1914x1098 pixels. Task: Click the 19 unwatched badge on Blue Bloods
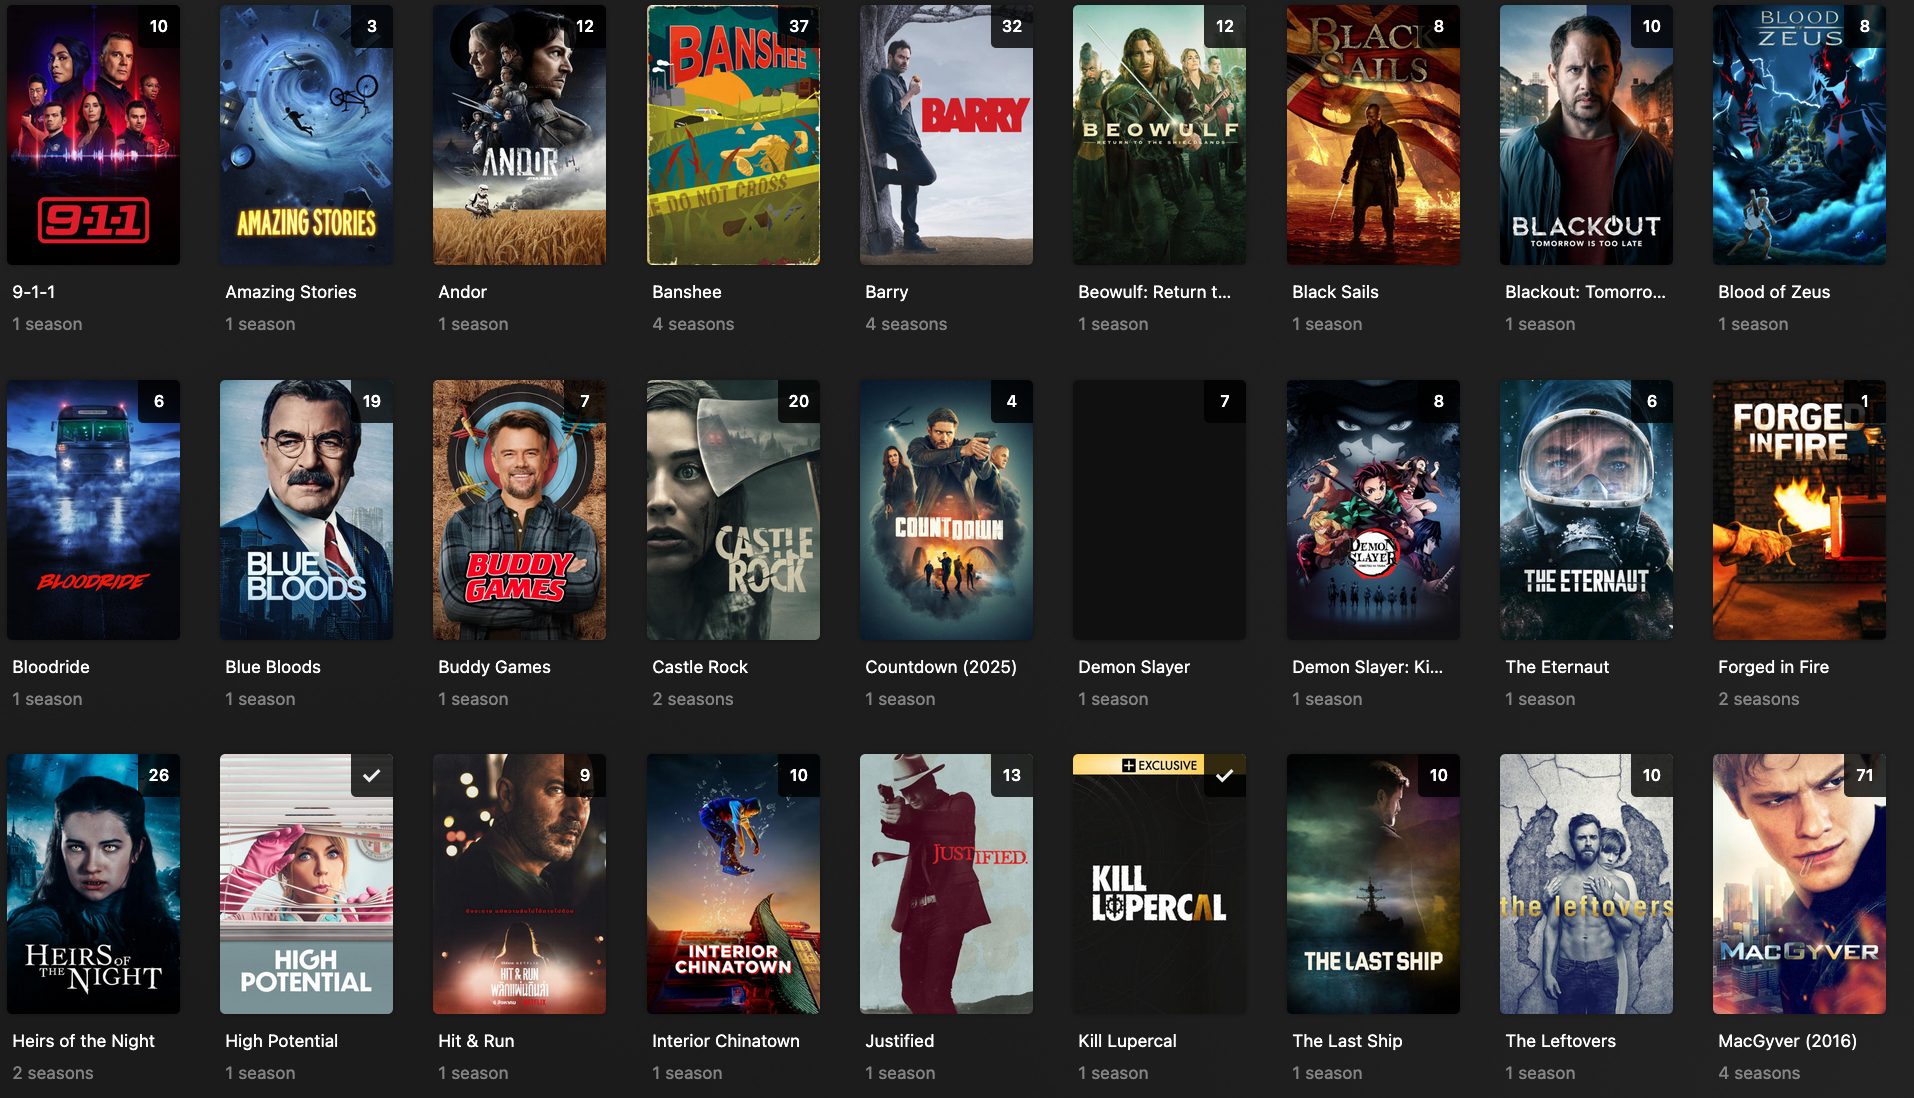point(372,401)
